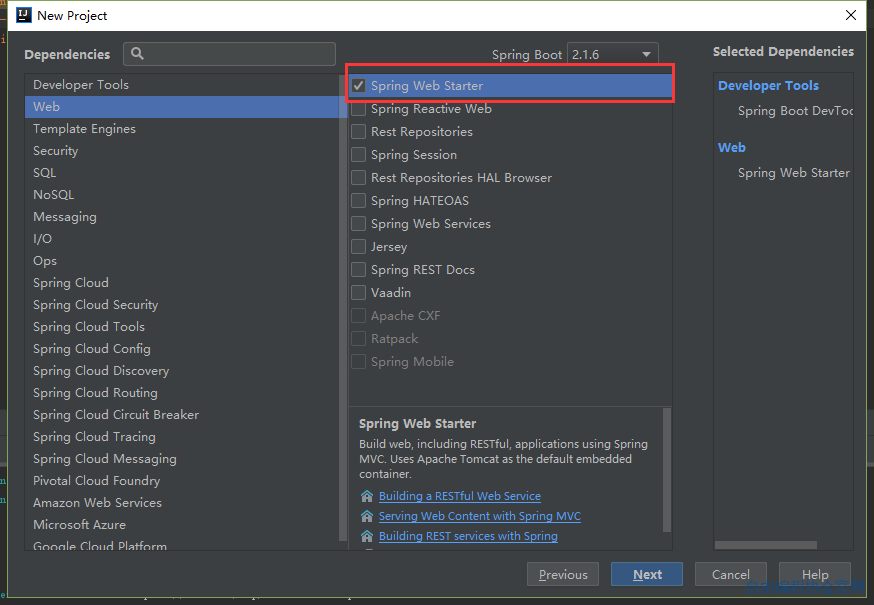Select SQL category

[x=182, y=173]
